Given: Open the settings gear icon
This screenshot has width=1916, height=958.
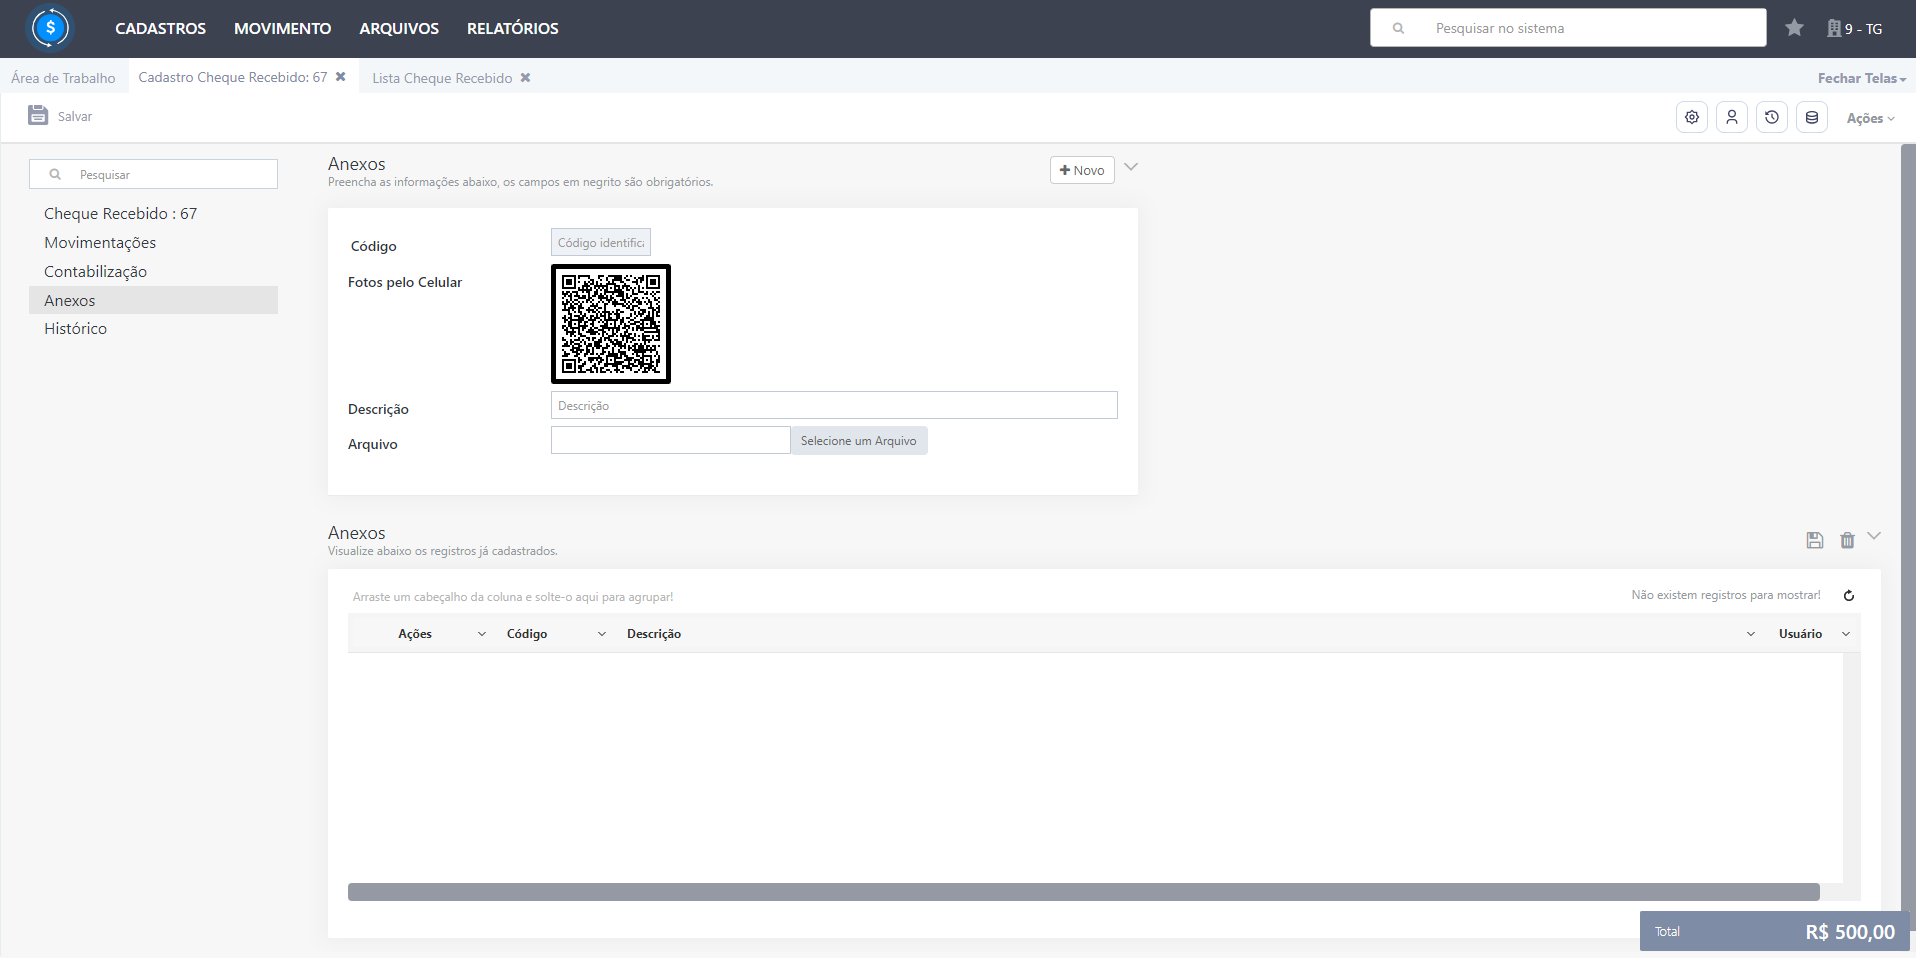Looking at the screenshot, I should [x=1692, y=117].
